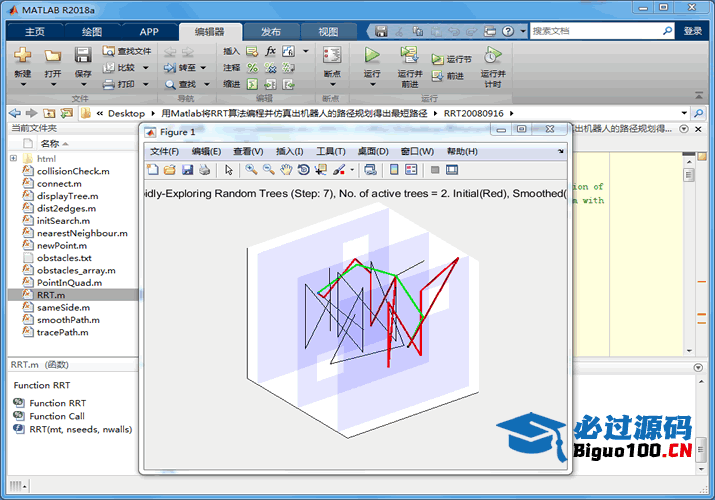
Task: Open Figure 1 插入(I) menu
Action: [x=290, y=151]
